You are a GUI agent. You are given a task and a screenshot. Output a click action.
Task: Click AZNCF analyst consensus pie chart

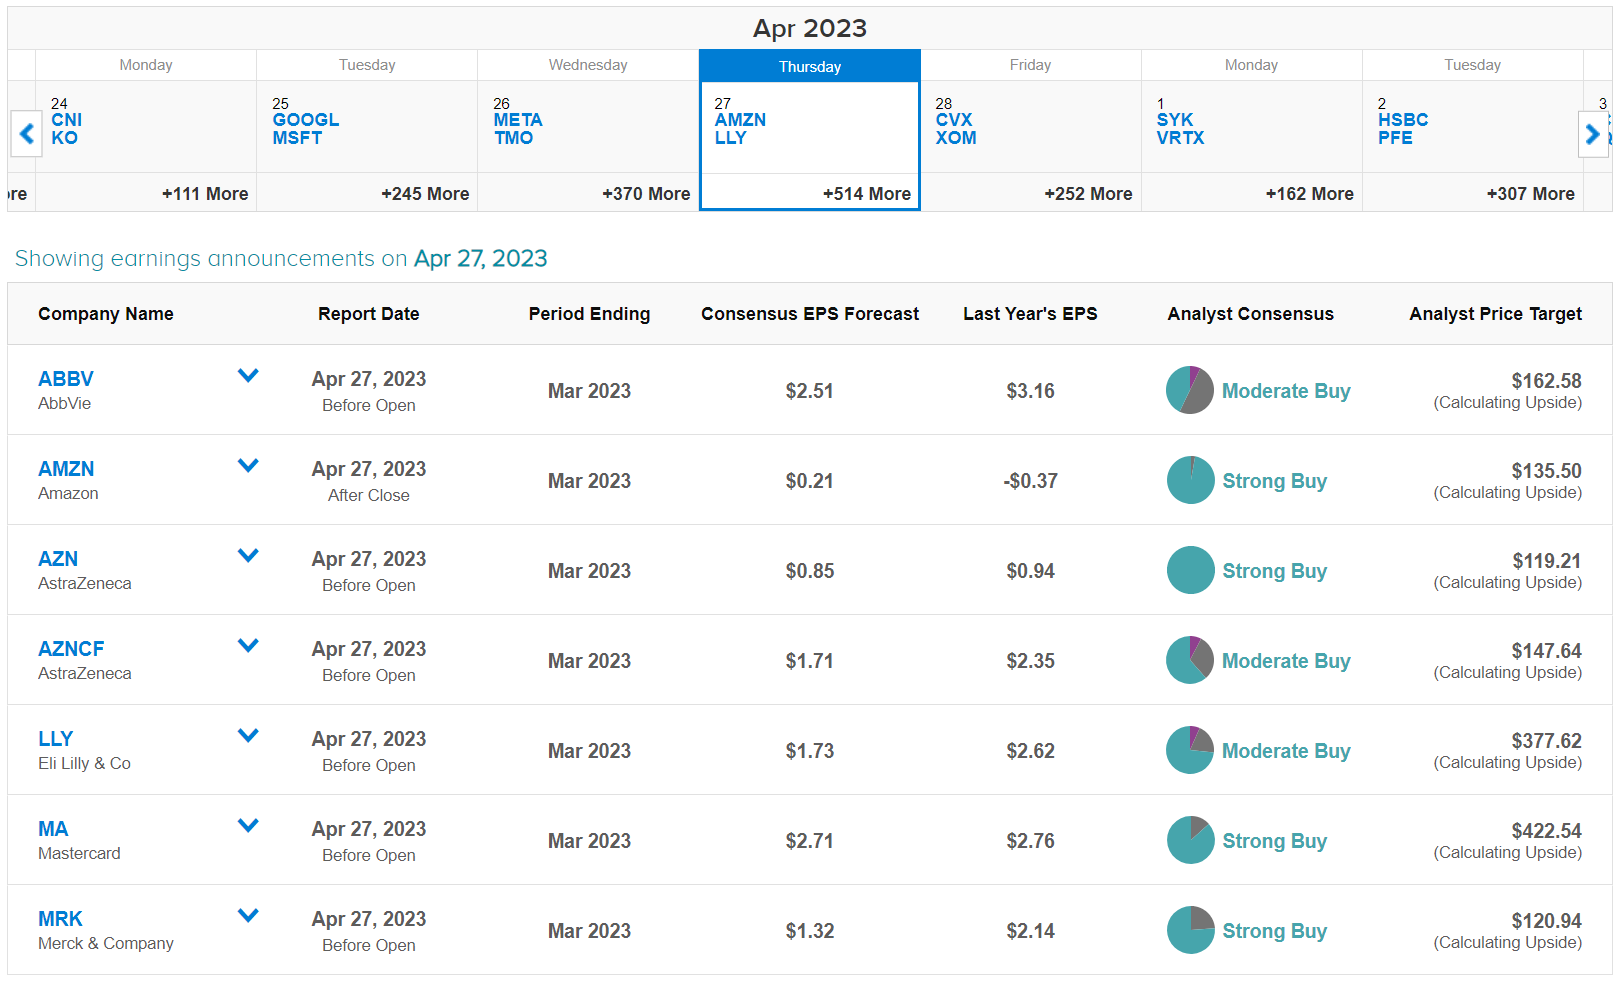1190,660
